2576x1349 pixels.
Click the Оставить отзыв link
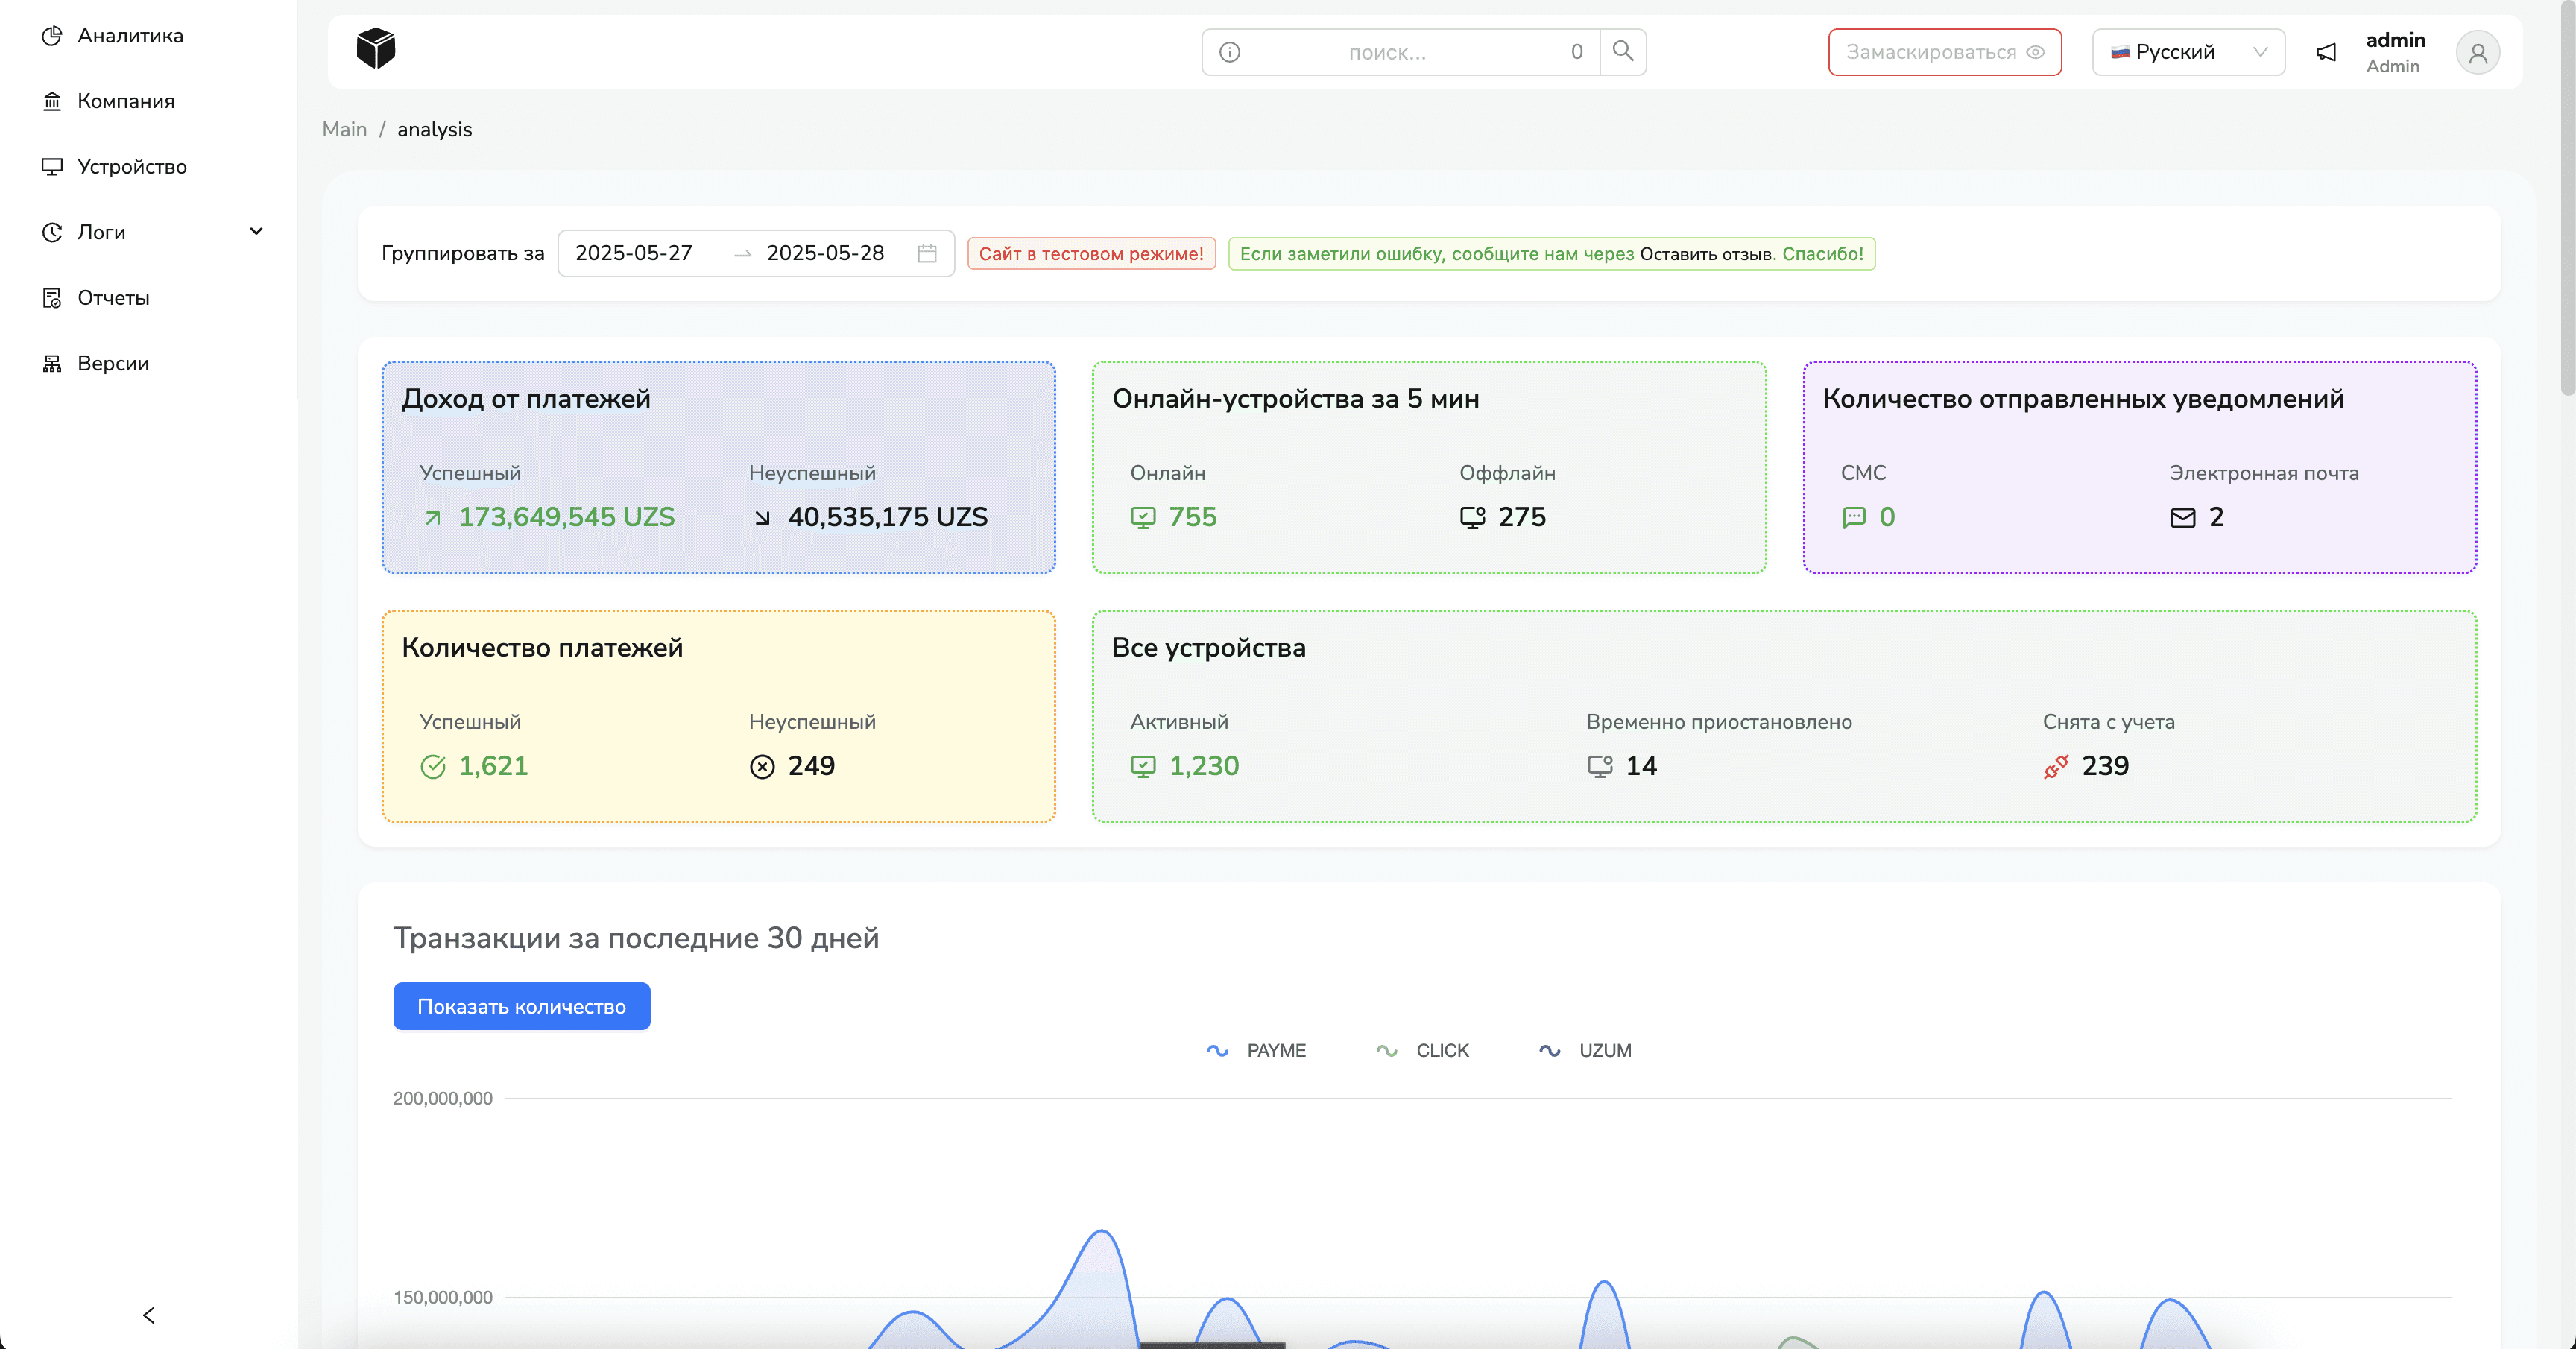[x=1705, y=254]
